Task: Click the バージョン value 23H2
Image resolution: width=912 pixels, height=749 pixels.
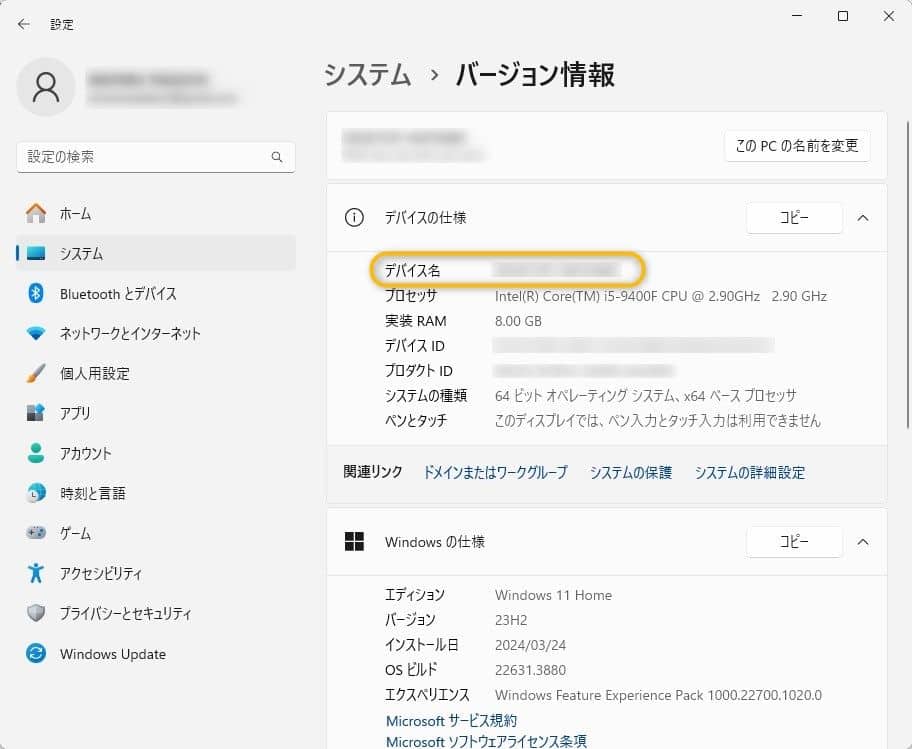Action: (x=511, y=620)
